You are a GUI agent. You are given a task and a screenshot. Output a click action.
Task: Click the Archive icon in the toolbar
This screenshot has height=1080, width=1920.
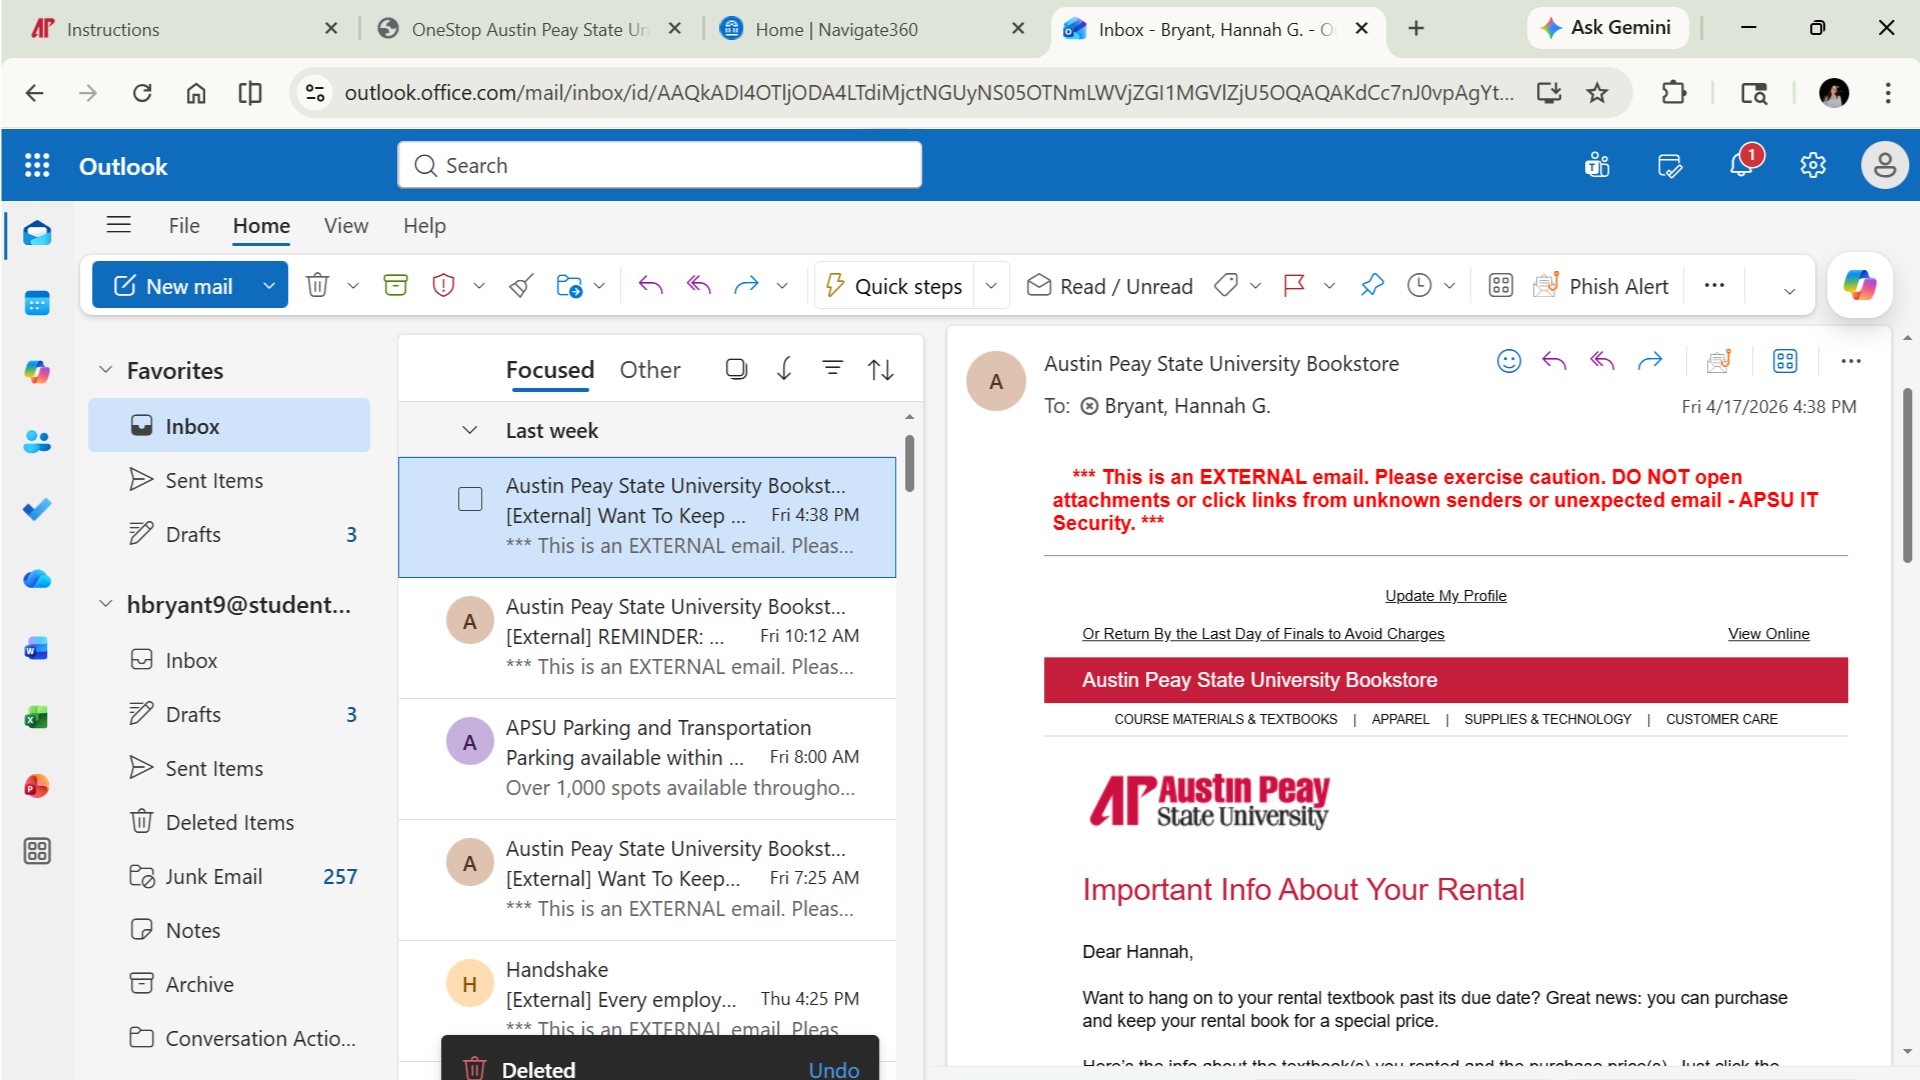[x=395, y=285]
